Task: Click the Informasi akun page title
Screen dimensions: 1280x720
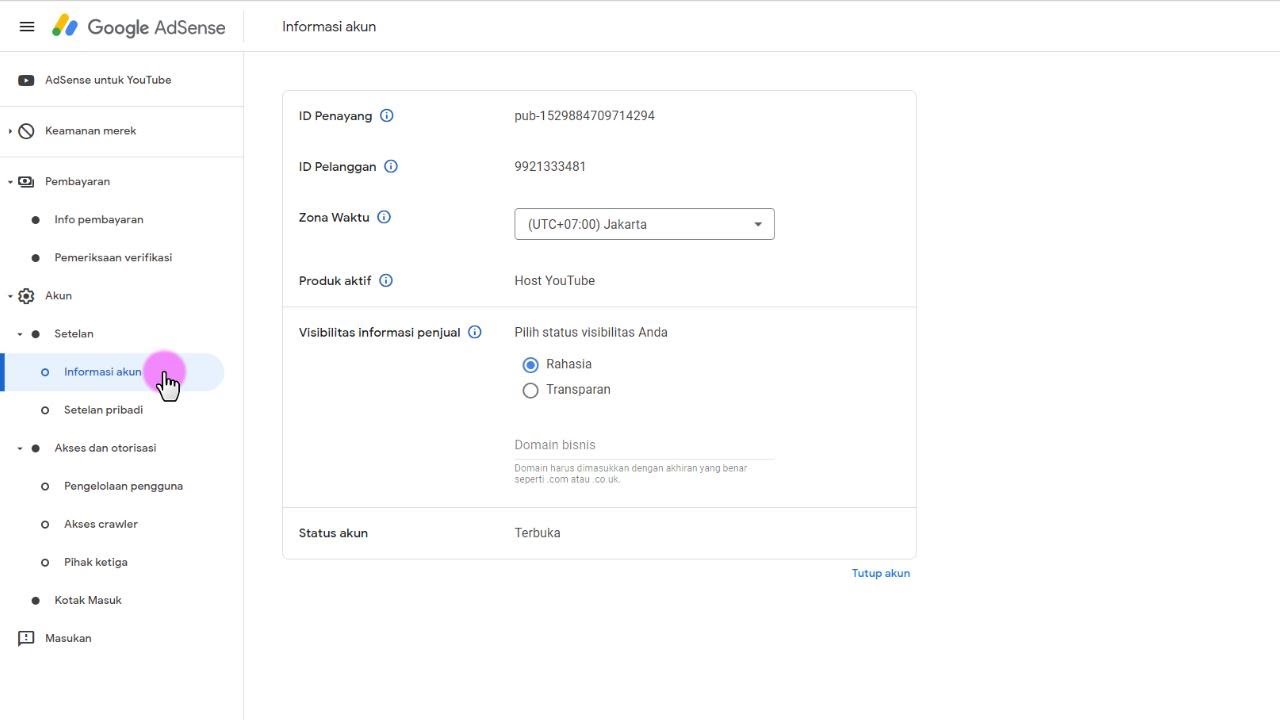Action: coord(329,27)
